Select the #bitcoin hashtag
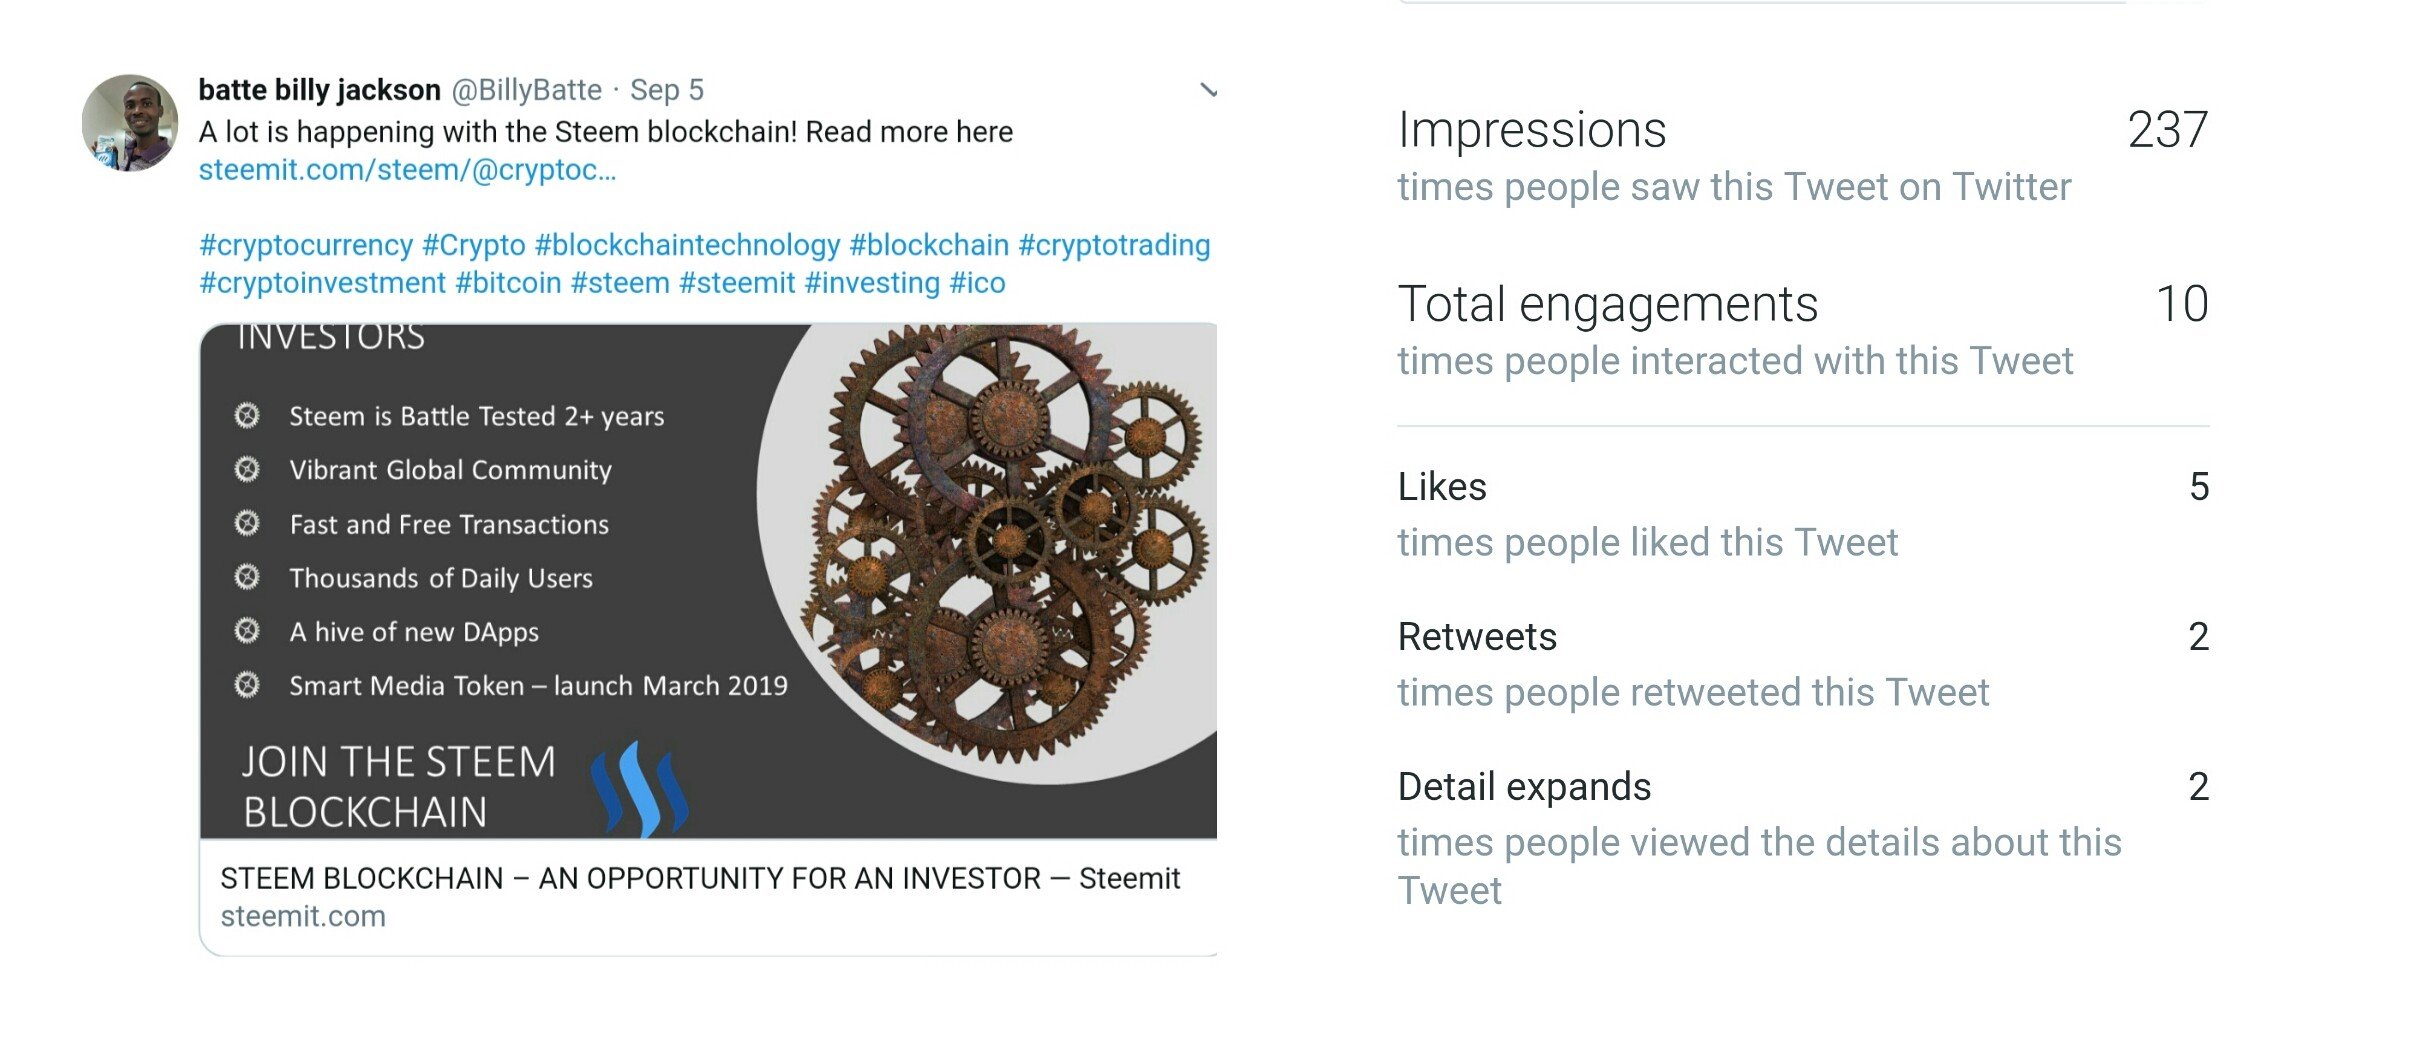The width and height of the screenshot is (2431, 1037). tap(508, 283)
